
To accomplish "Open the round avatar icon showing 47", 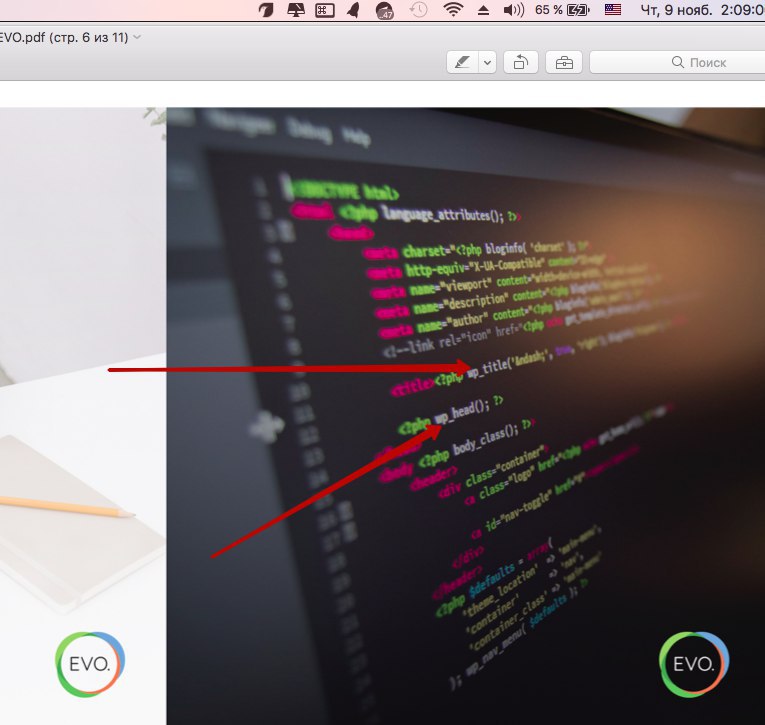I will tap(384, 10).
